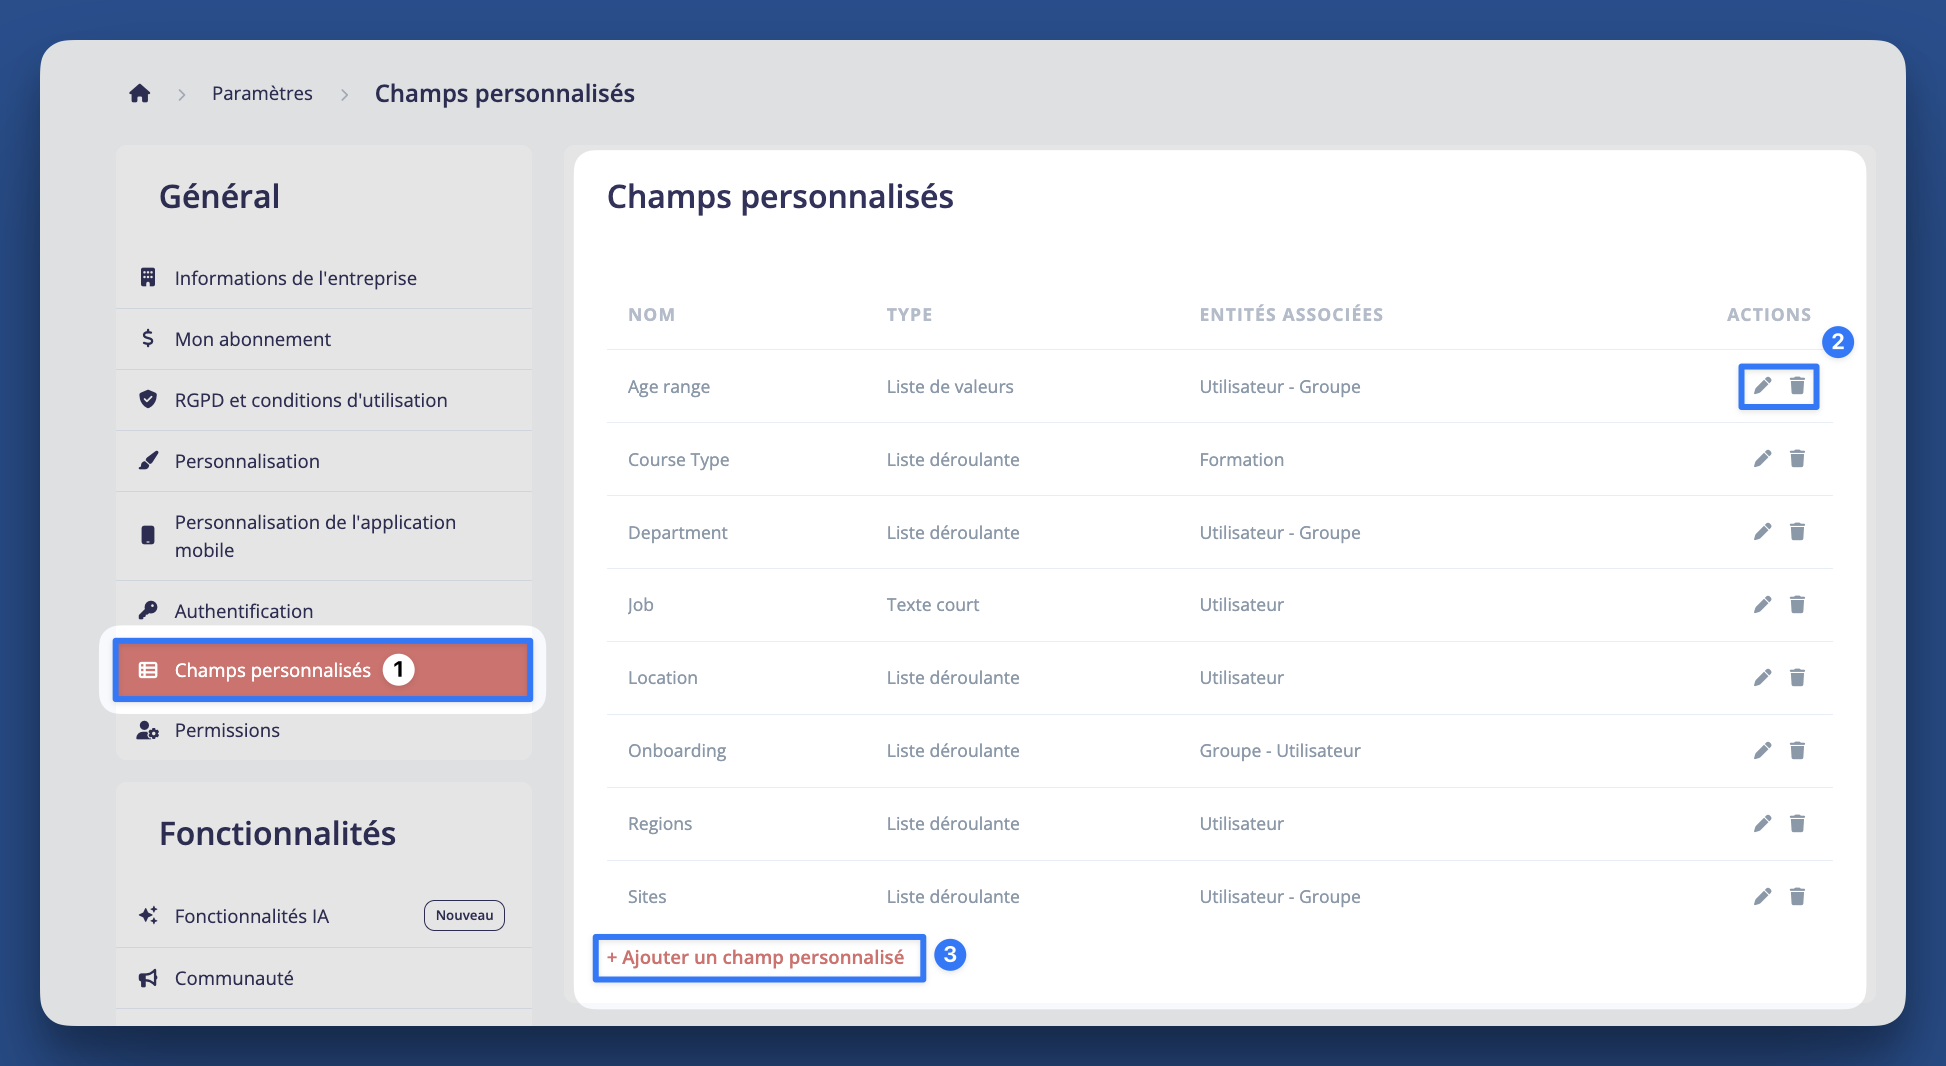Image resolution: width=1946 pixels, height=1066 pixels.
Task: Open RGPD et conditions d'utilisation
Action: point(324,400)
